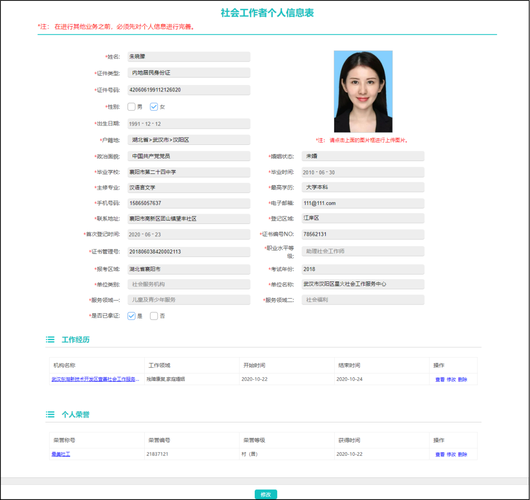The image size is (530, 500).
Task: Open the 户籍地 region selector
Action: (189, 140)
